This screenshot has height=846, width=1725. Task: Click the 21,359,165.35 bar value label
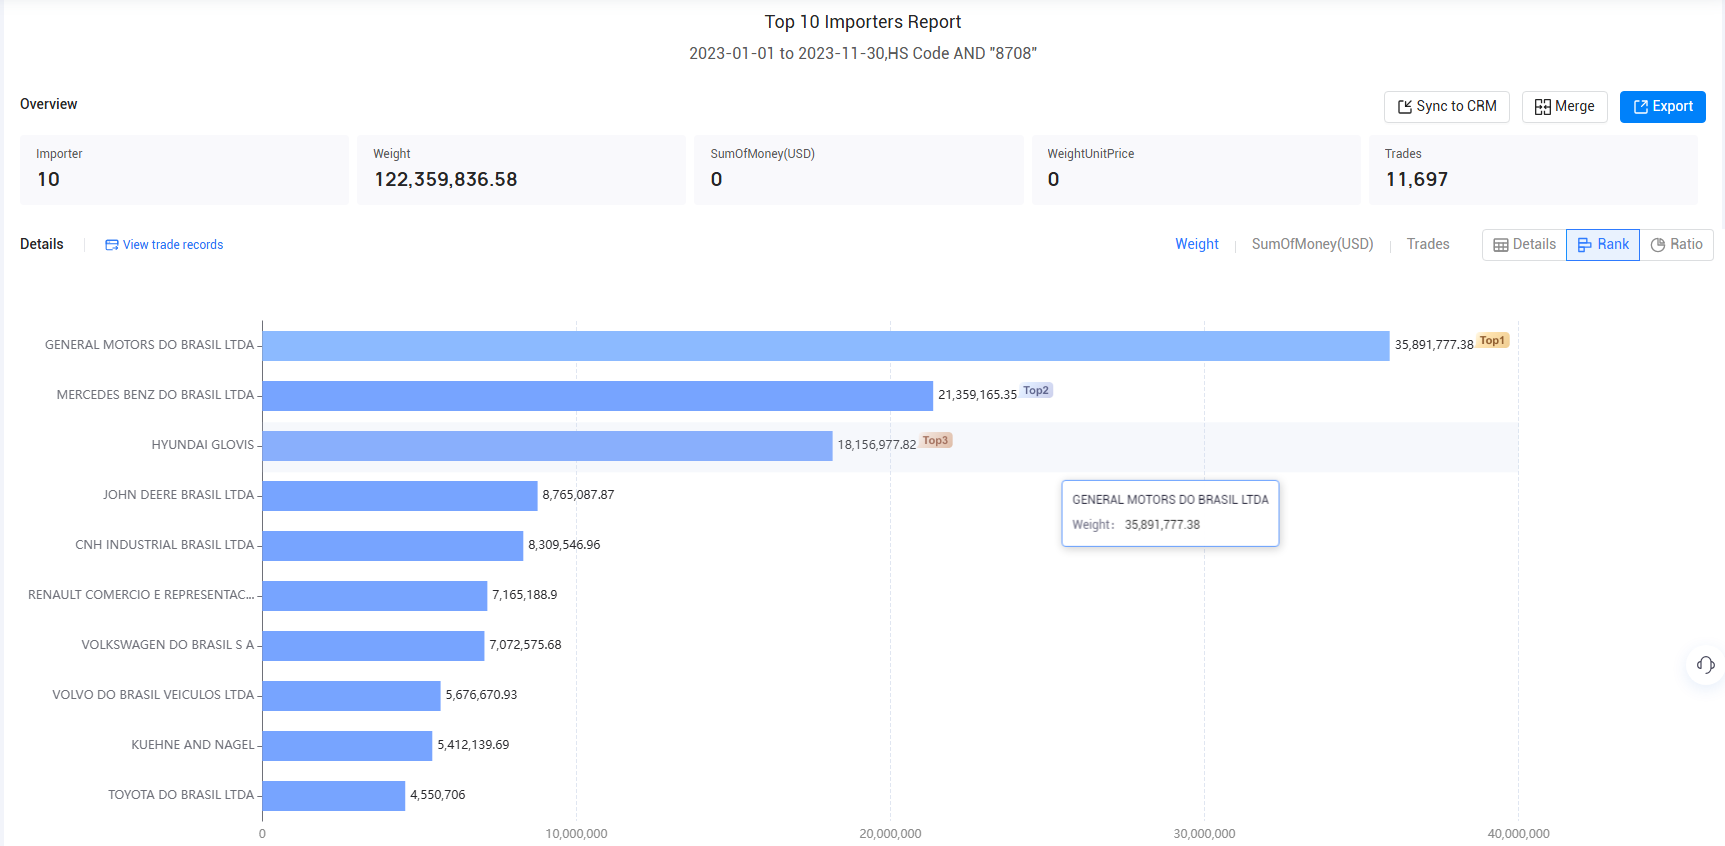click(x=977, y=395)
